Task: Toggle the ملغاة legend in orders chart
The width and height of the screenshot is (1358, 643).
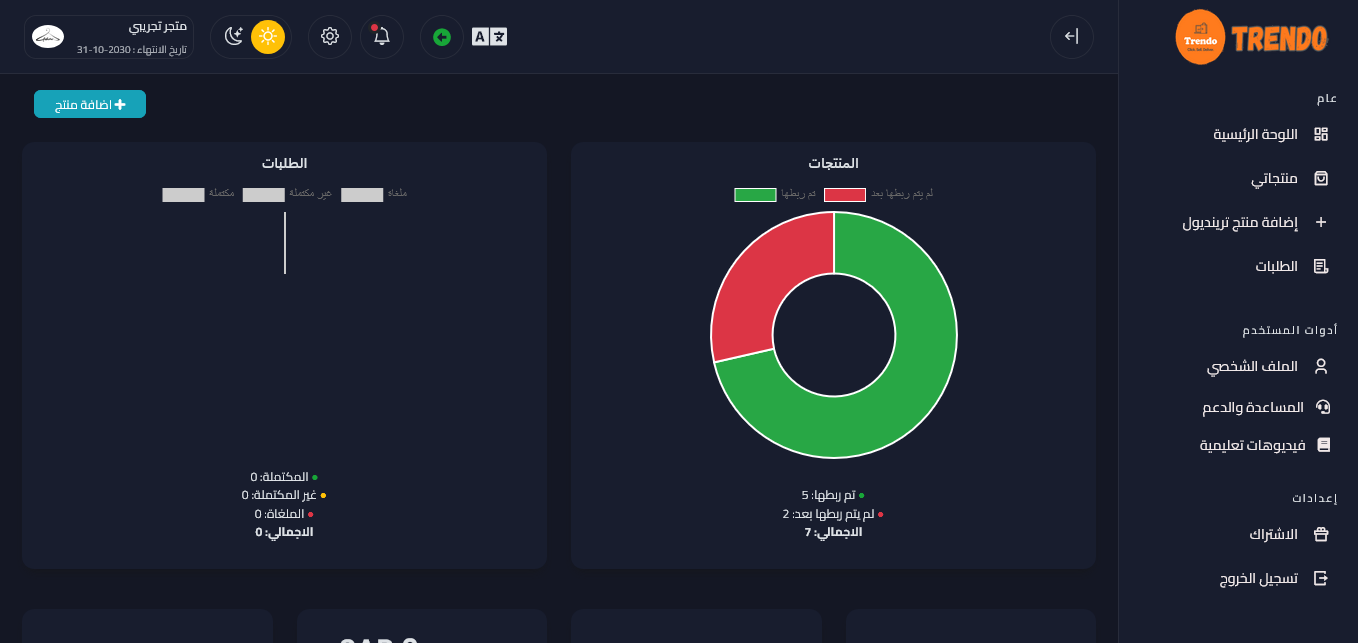Action: (x=362, y=194)
